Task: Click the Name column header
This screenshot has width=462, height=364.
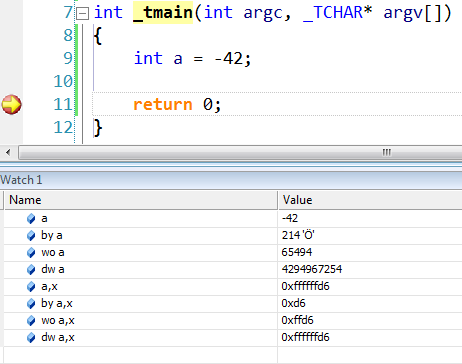Action: pos(25,200)
